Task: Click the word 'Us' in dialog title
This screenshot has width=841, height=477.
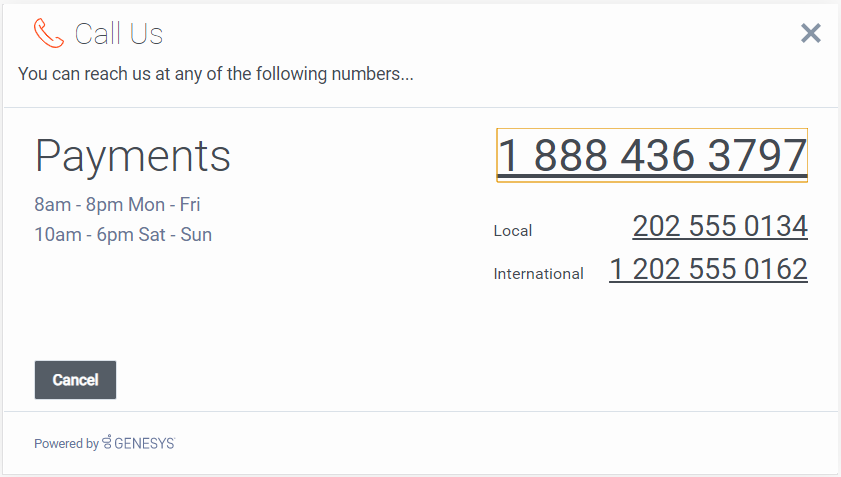Action: tap(145, 34)
